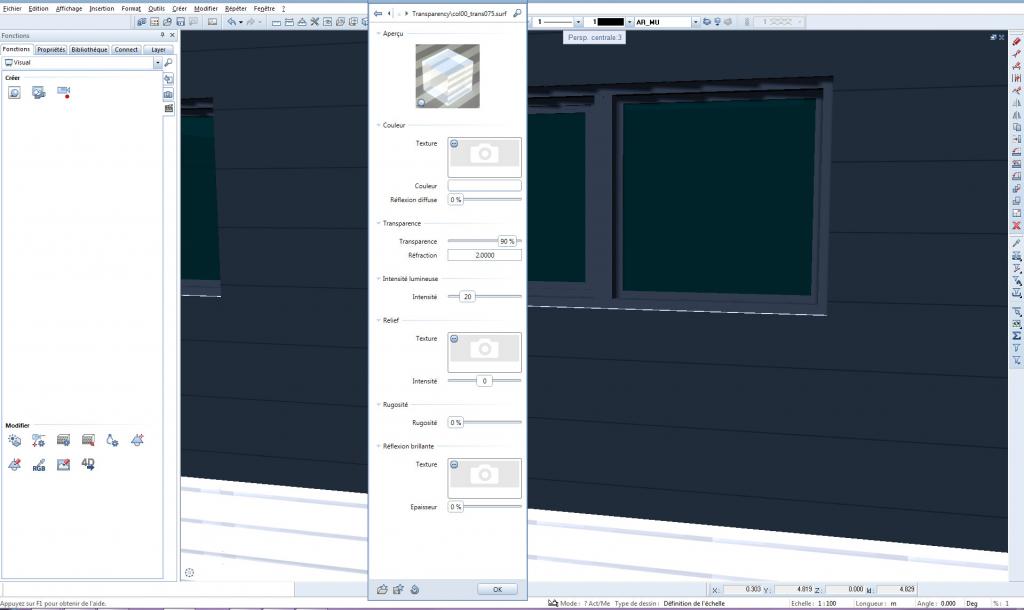Viewport: 1024px width, 610px height.
Task: Switch to the Propriétés tab
Action: 51,50
